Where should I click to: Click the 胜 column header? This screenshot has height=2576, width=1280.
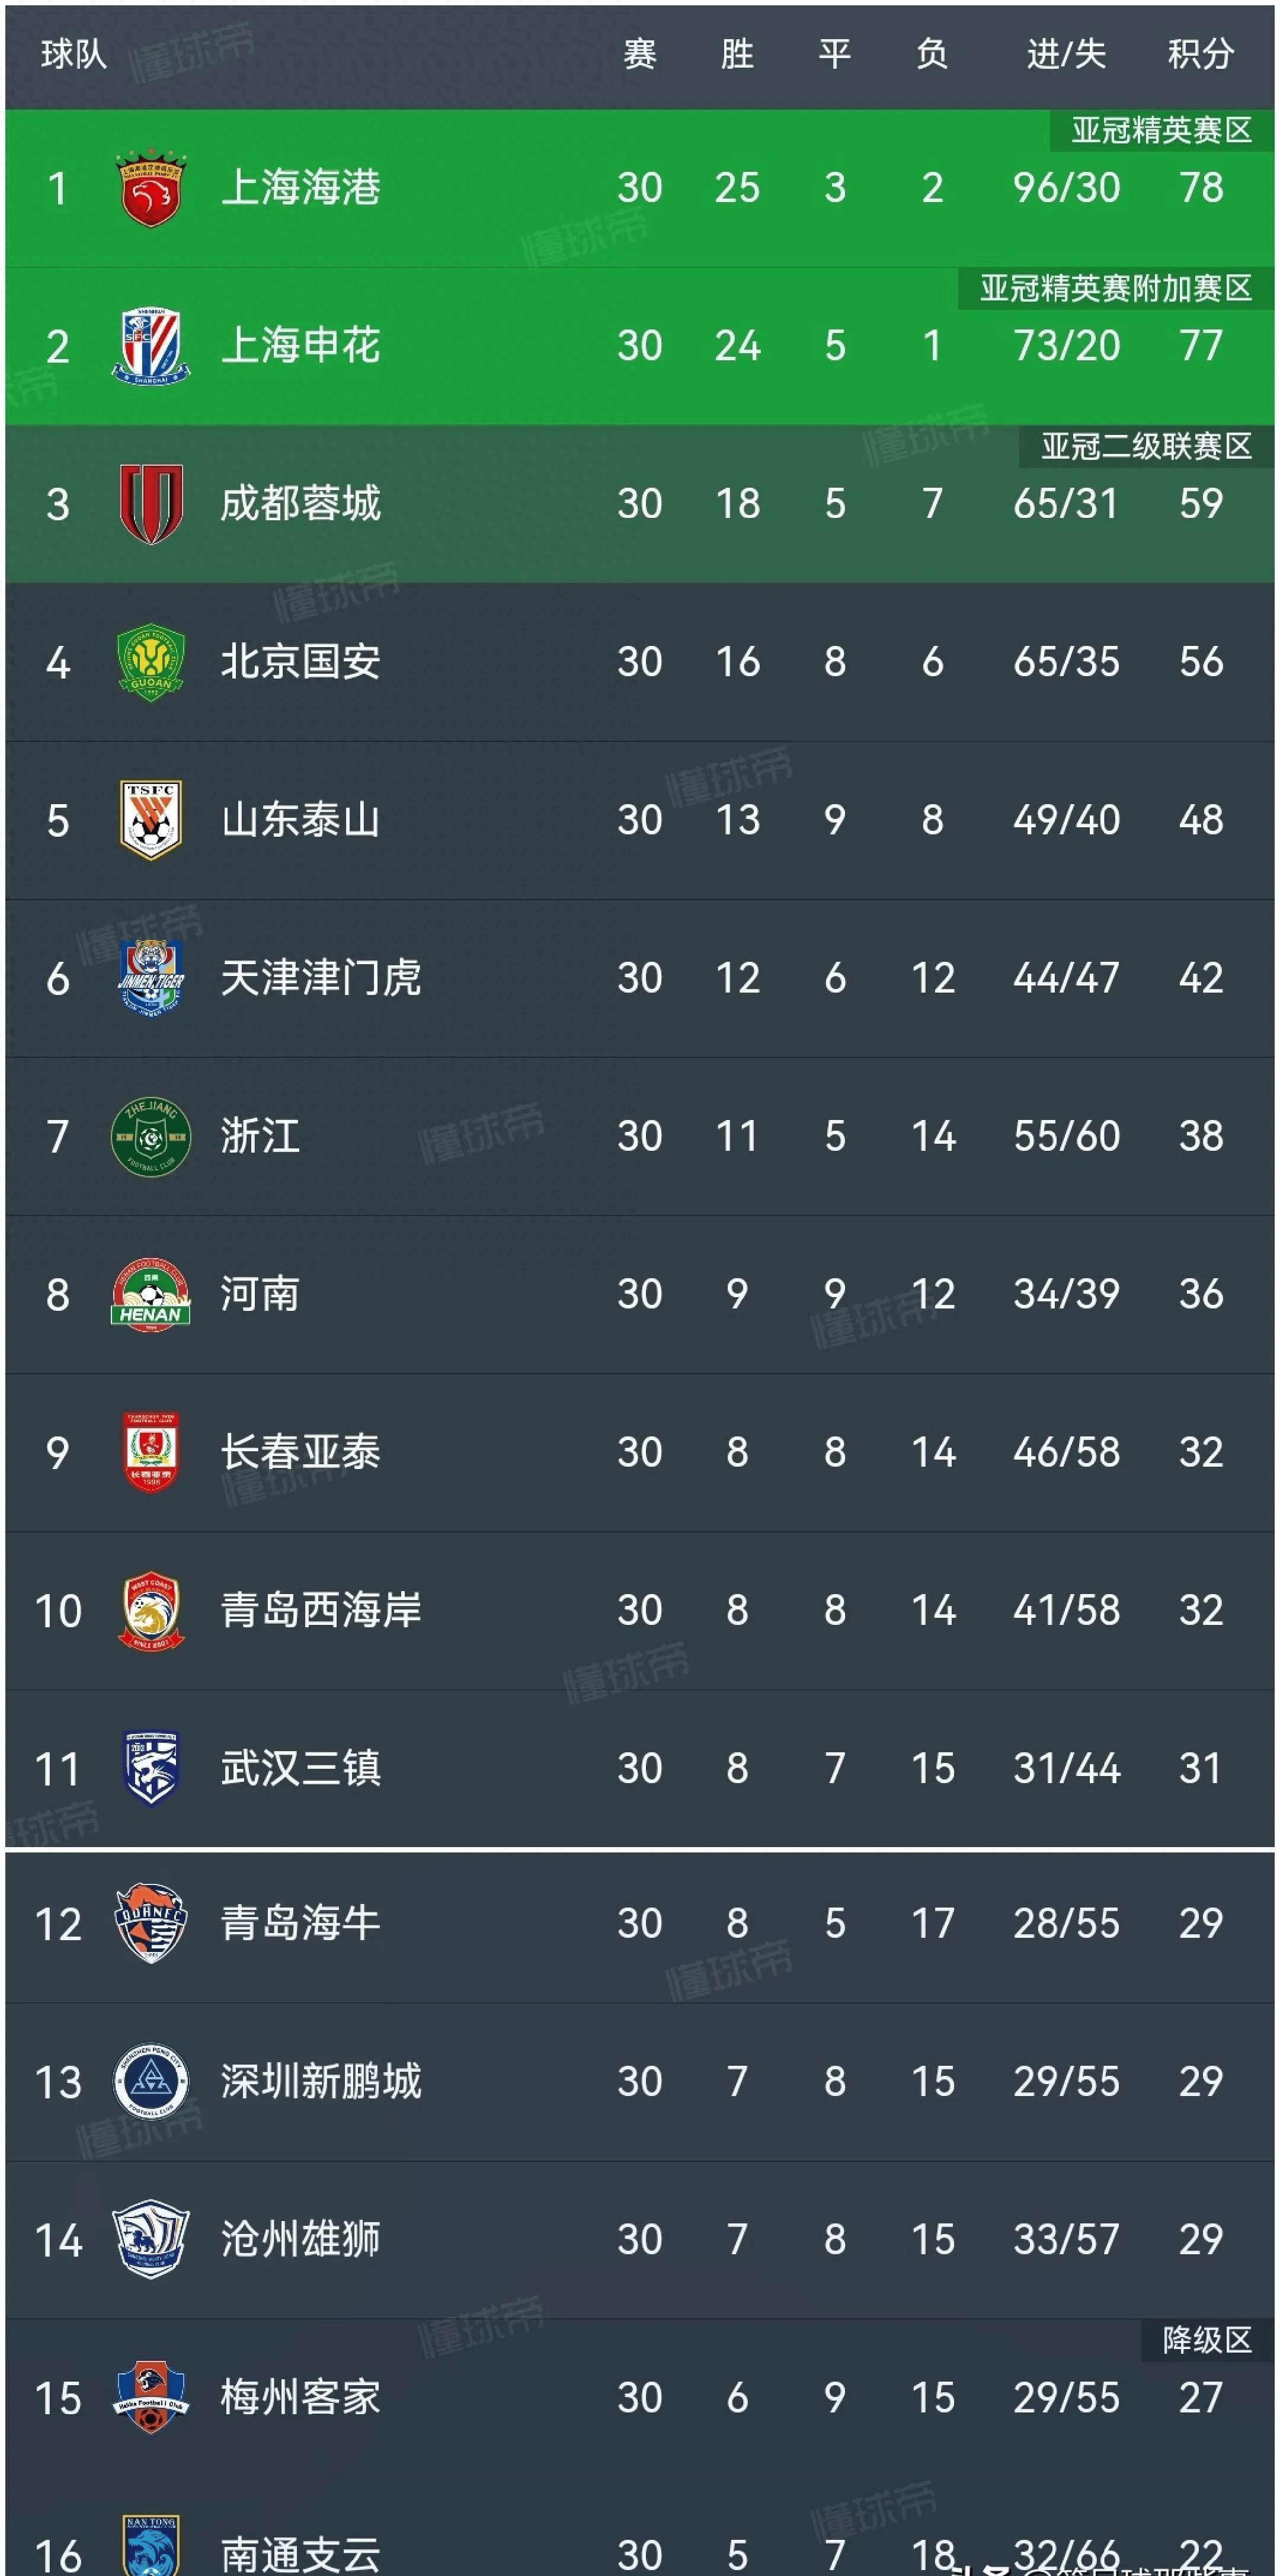click(737, 54)
